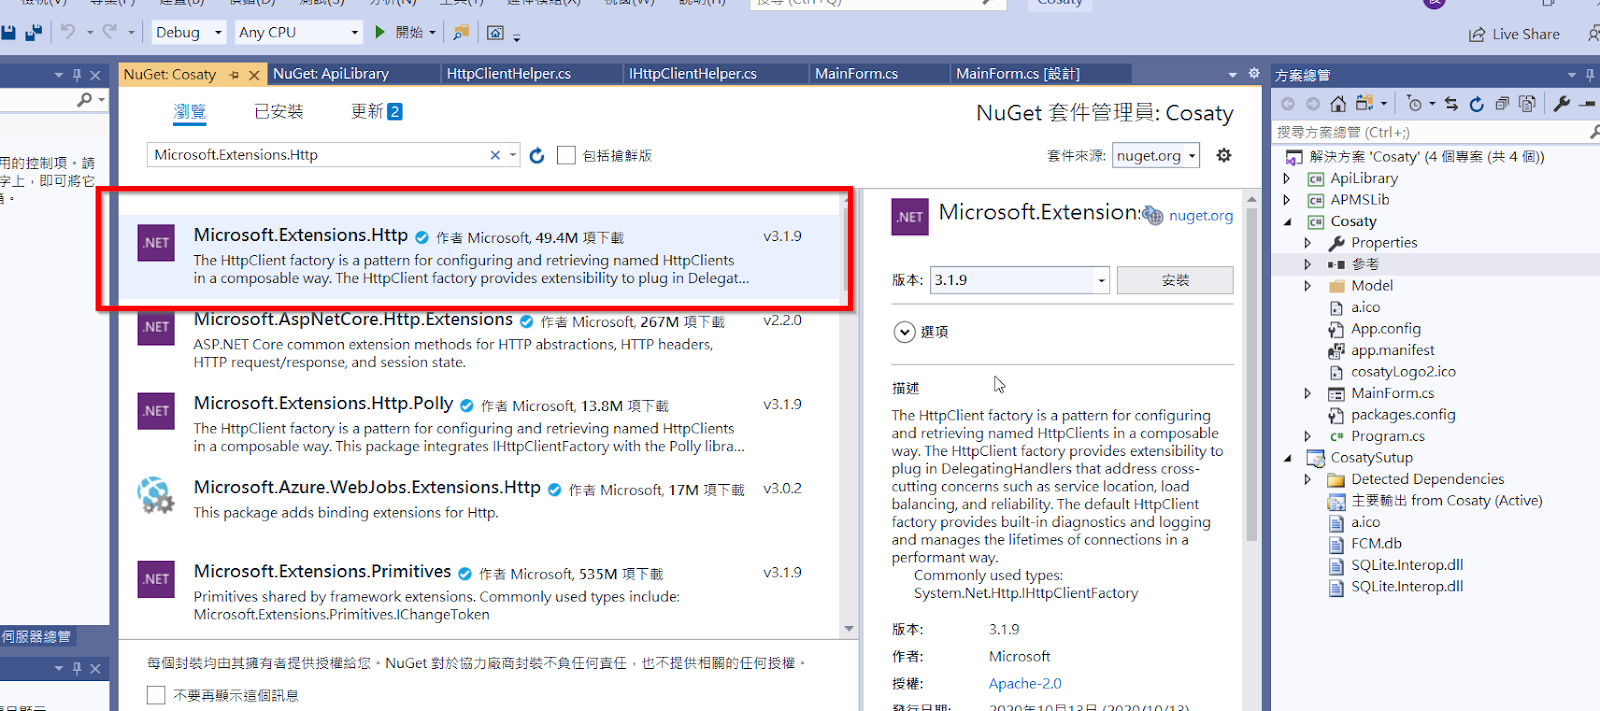Select the Updates (更新) tab
Image resolution: width=1600 pixels, height=711 pixels.
tap(376, 112)
